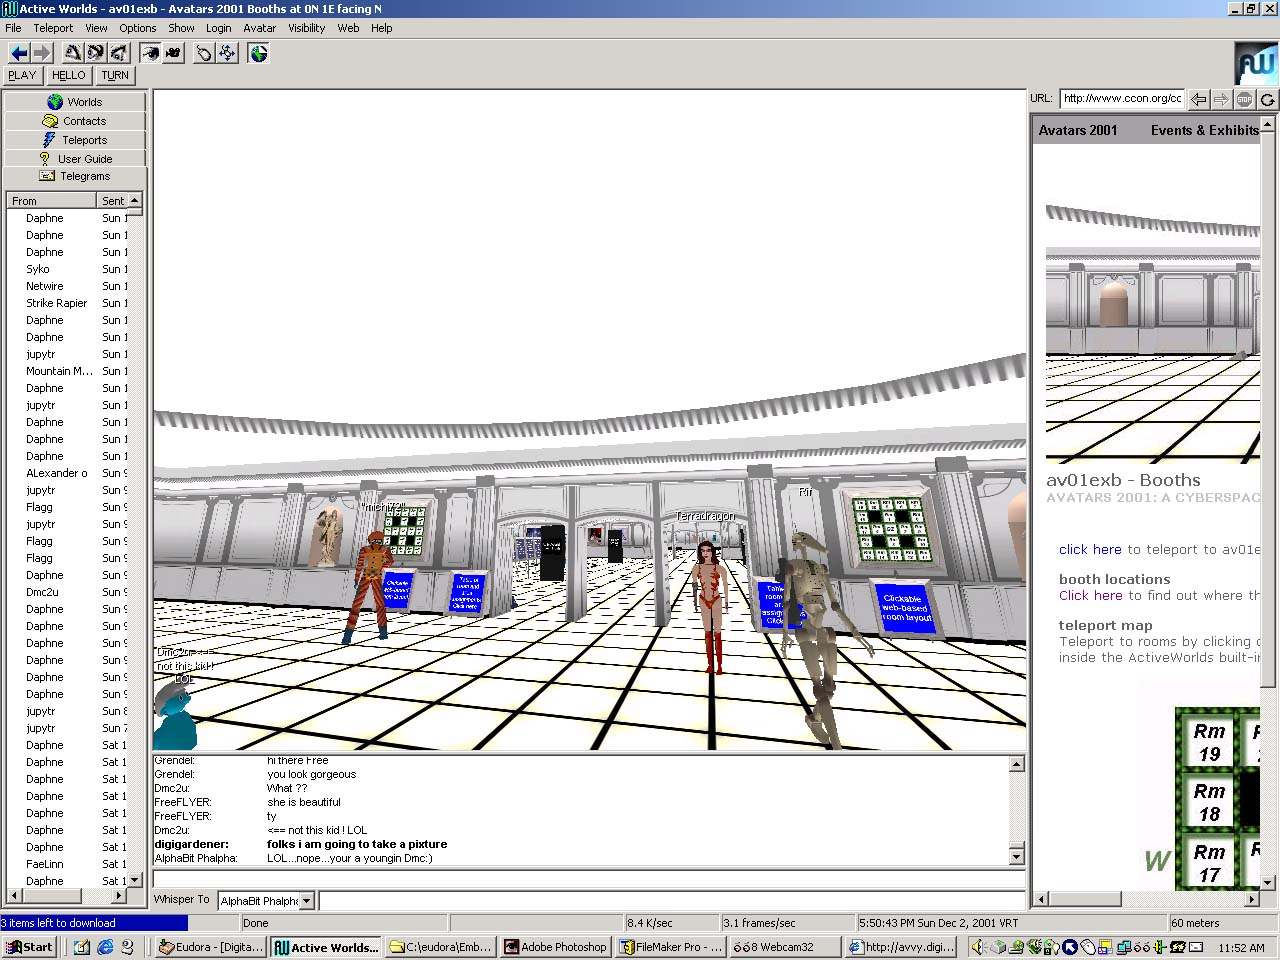Open the Teleports sidebar item
The height and width of the screenshot is (960, 1280).
coord(75,140)
